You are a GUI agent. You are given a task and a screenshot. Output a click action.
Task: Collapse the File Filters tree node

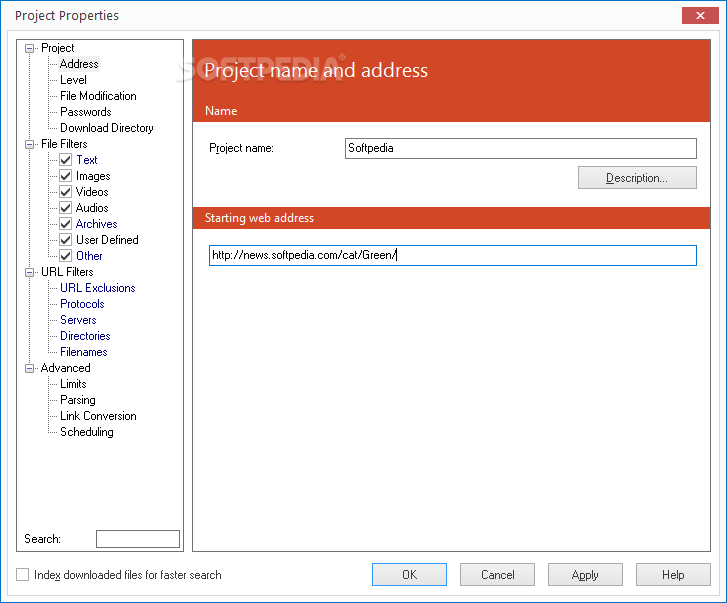(29, 144)
